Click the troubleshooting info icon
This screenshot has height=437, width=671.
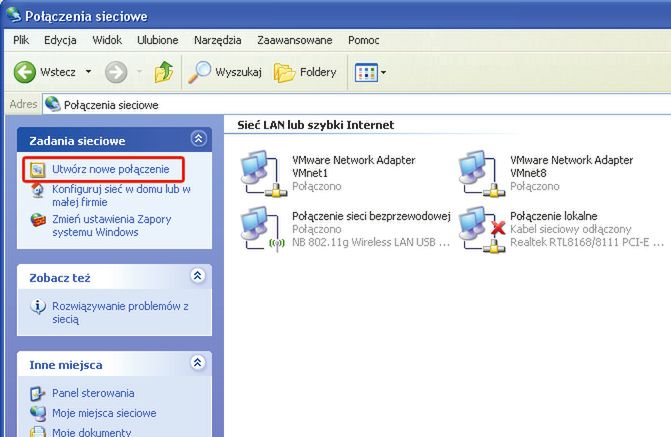click(38, 307)
